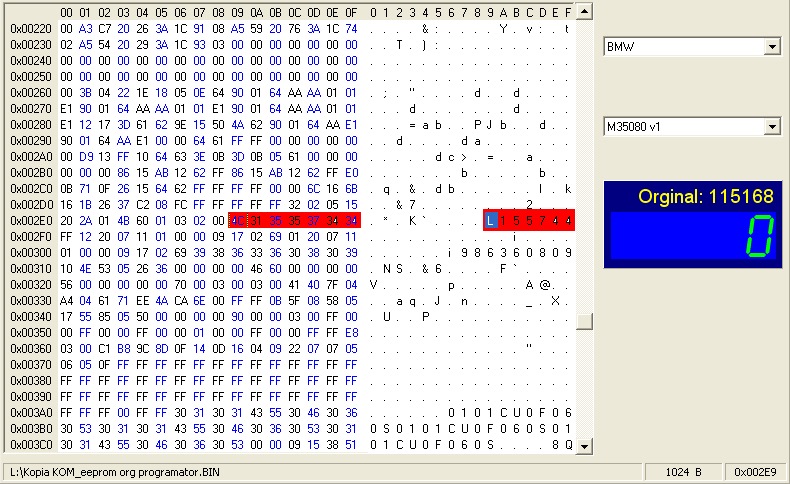Select first byte E1 in row 0x00270
This screenshot has height=484, width=790.
tap(66, 109)
